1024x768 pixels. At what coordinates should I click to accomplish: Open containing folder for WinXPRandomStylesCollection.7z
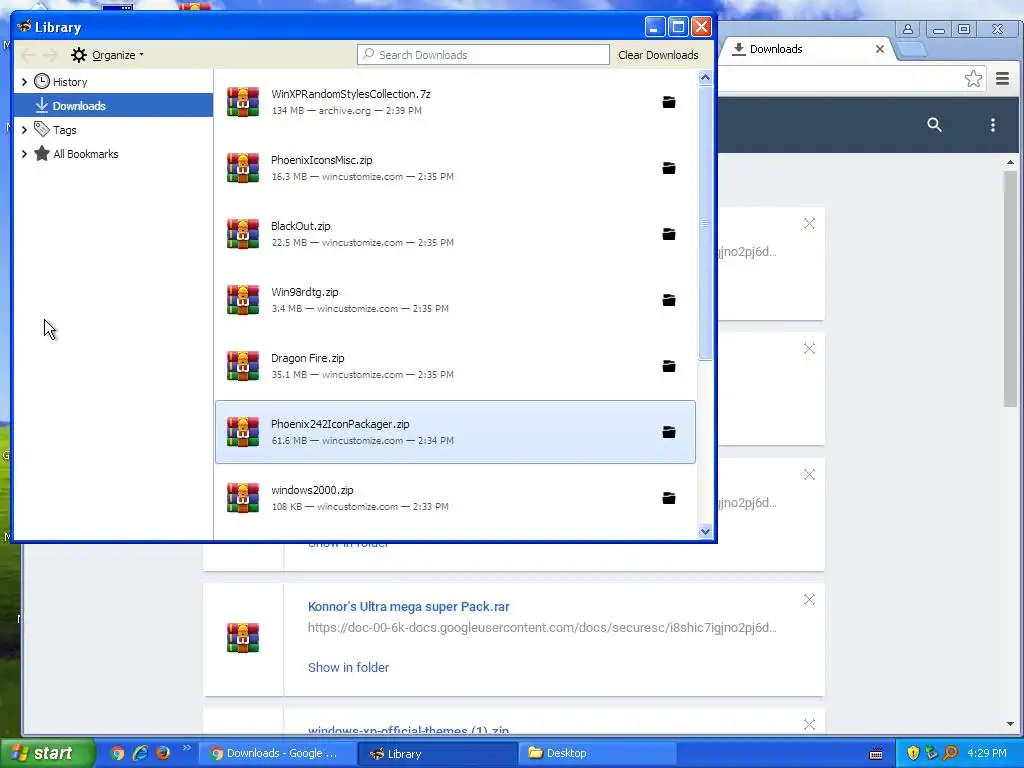coord(669,103)
